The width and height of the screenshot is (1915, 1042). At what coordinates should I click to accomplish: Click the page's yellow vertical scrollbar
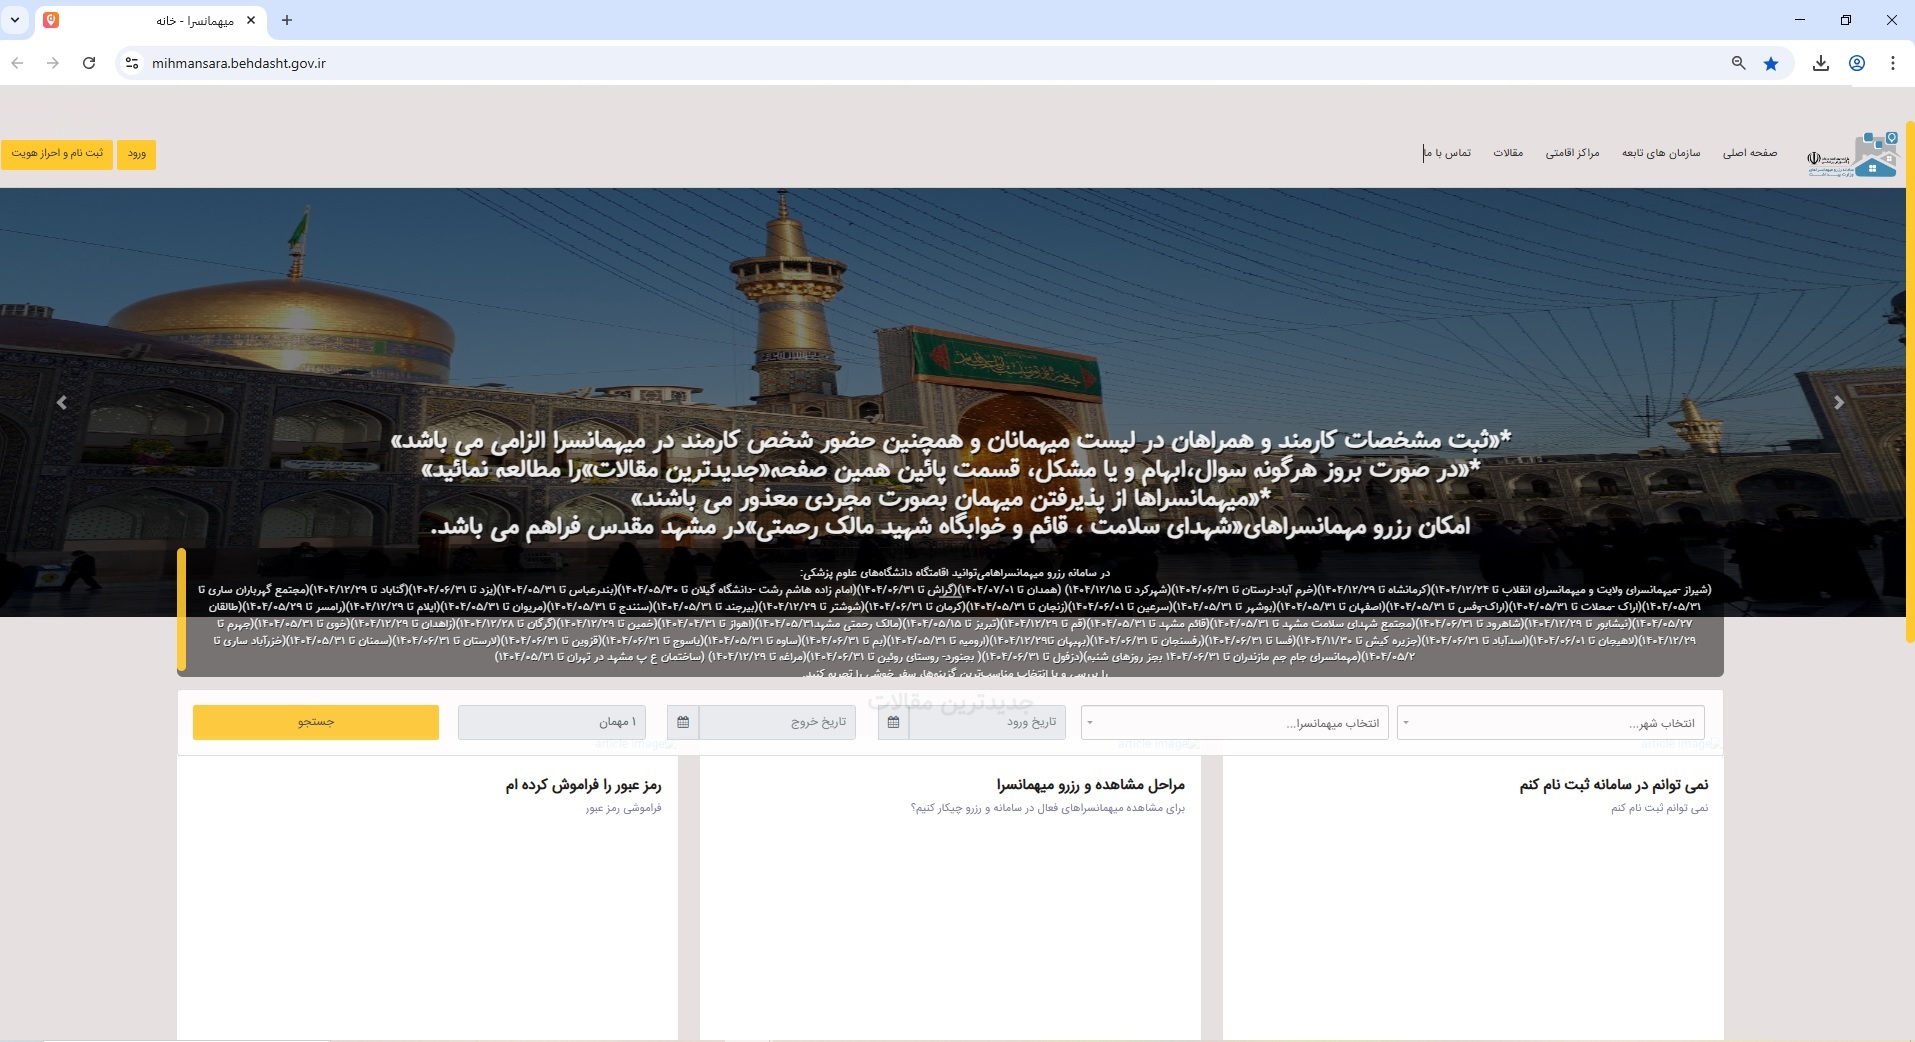tap(1909, 380)
